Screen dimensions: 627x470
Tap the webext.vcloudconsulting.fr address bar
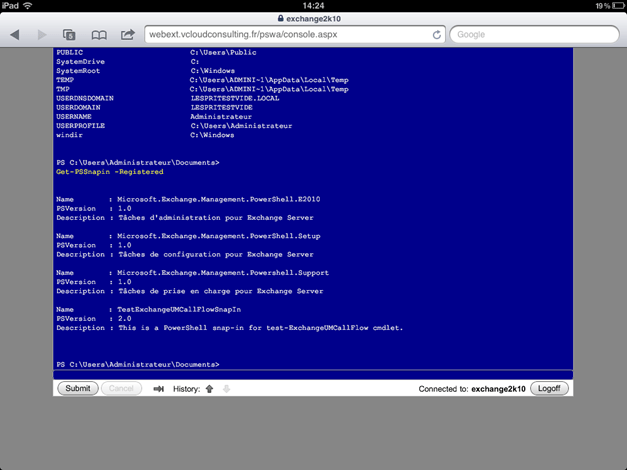(x=285, y=35)
